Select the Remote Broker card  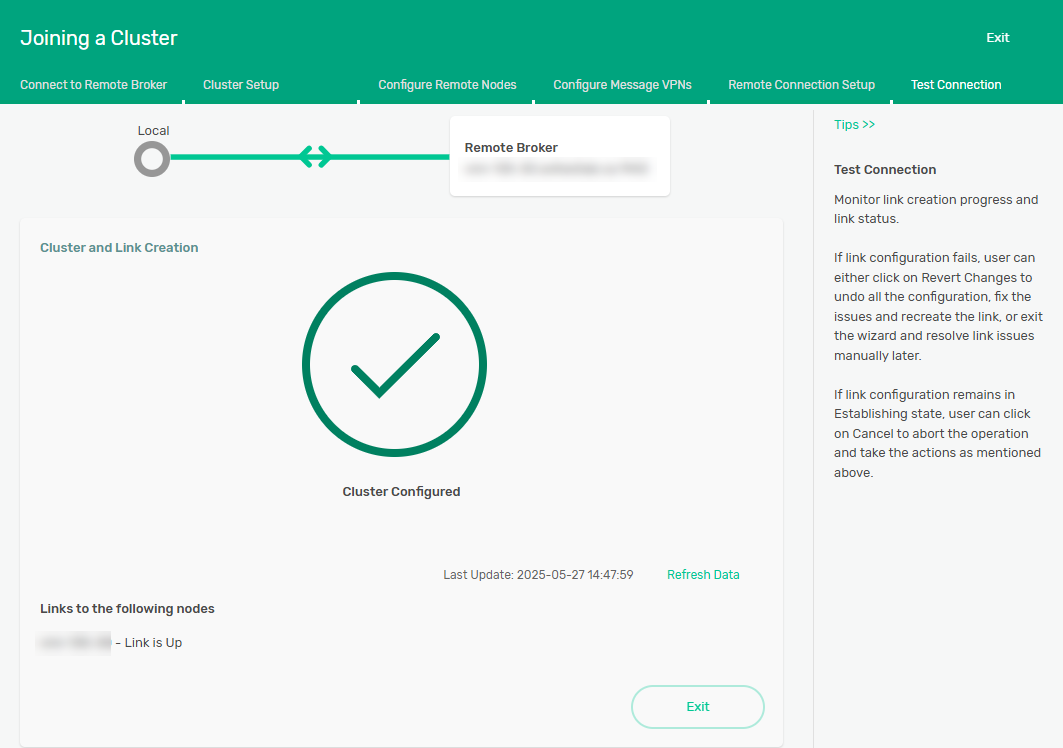559,156
